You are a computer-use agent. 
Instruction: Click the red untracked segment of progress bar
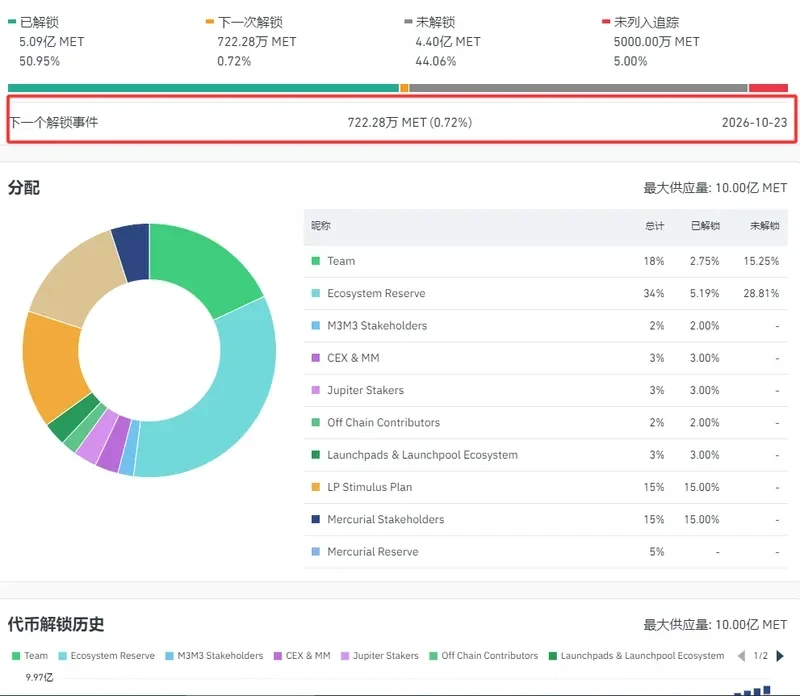click(x=768, y=88)
